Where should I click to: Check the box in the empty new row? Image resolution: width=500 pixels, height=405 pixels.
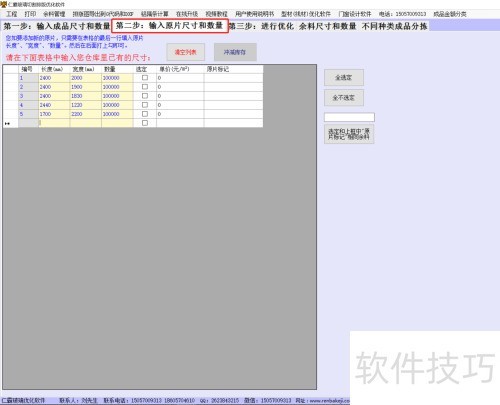145,123
